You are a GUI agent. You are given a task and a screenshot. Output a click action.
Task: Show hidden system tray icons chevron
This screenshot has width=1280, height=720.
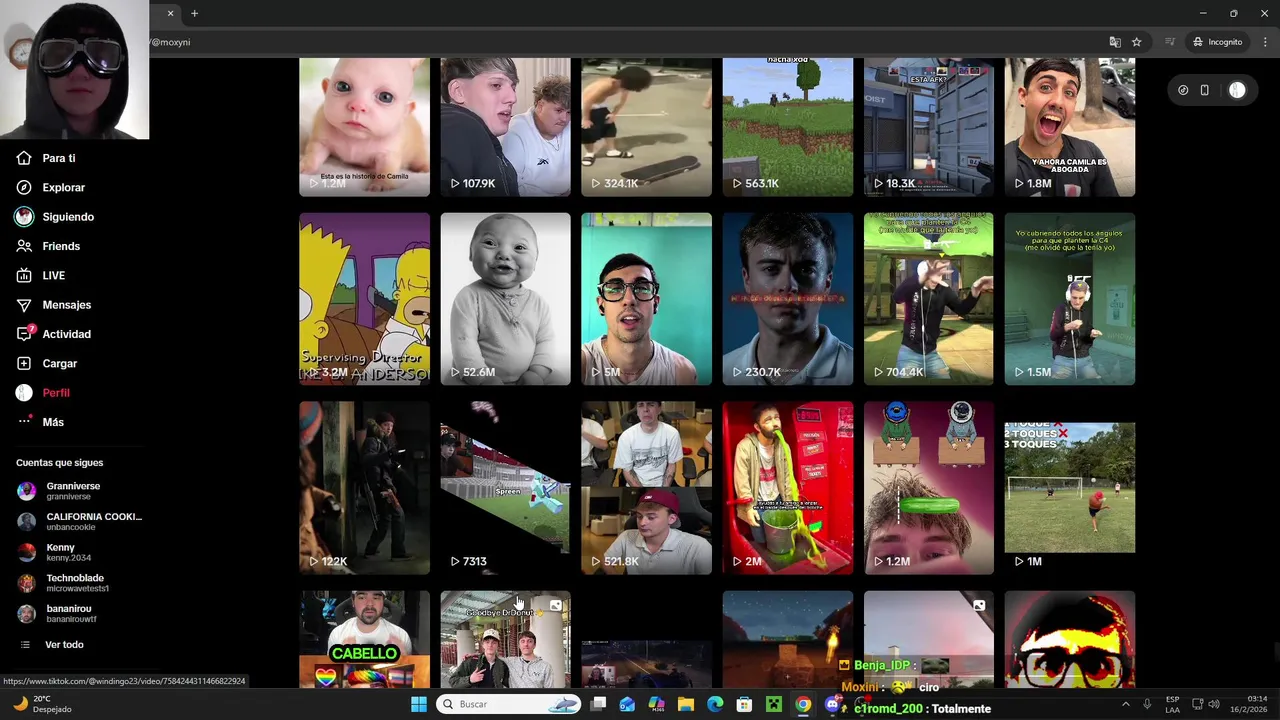click(x=1125, y=704)
